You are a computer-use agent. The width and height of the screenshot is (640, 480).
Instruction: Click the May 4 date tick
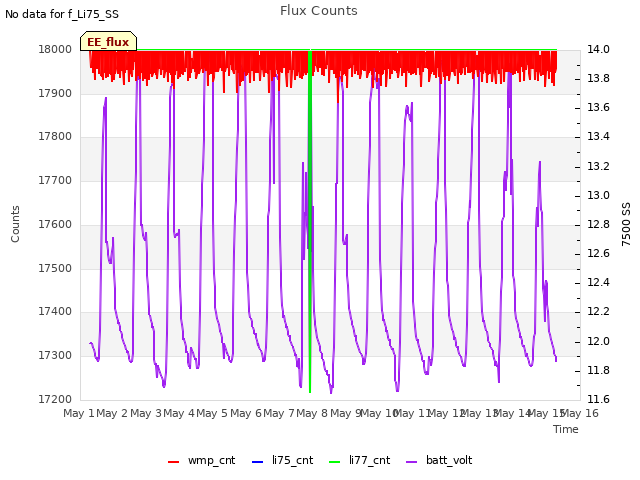point(179,413)
